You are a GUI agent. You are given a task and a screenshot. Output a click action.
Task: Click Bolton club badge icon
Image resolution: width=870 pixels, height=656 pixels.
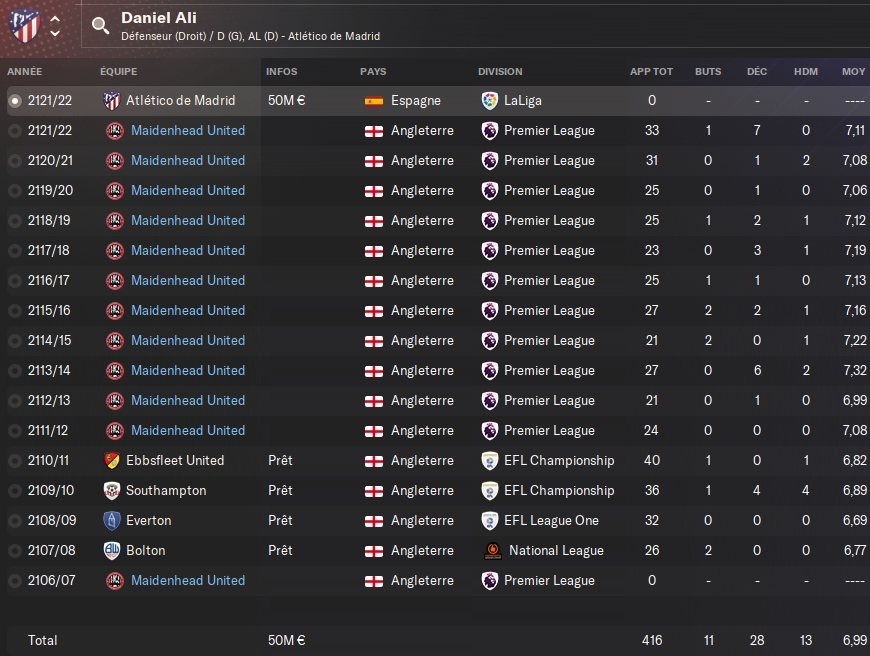112,551
